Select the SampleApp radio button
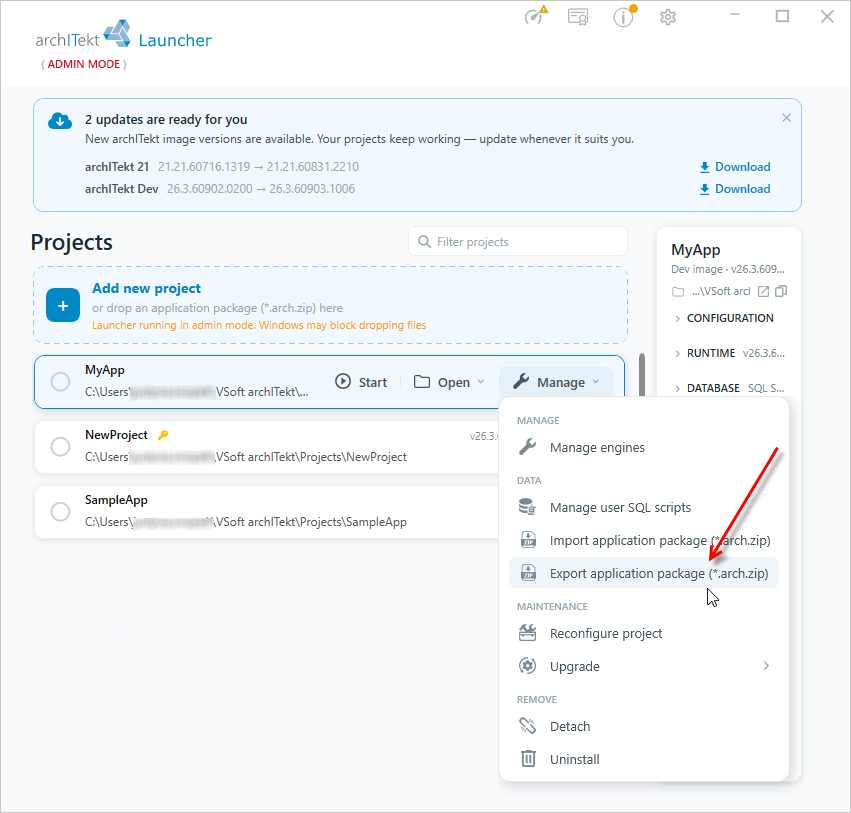Viewport: 851px width, 813px height. 60,511
